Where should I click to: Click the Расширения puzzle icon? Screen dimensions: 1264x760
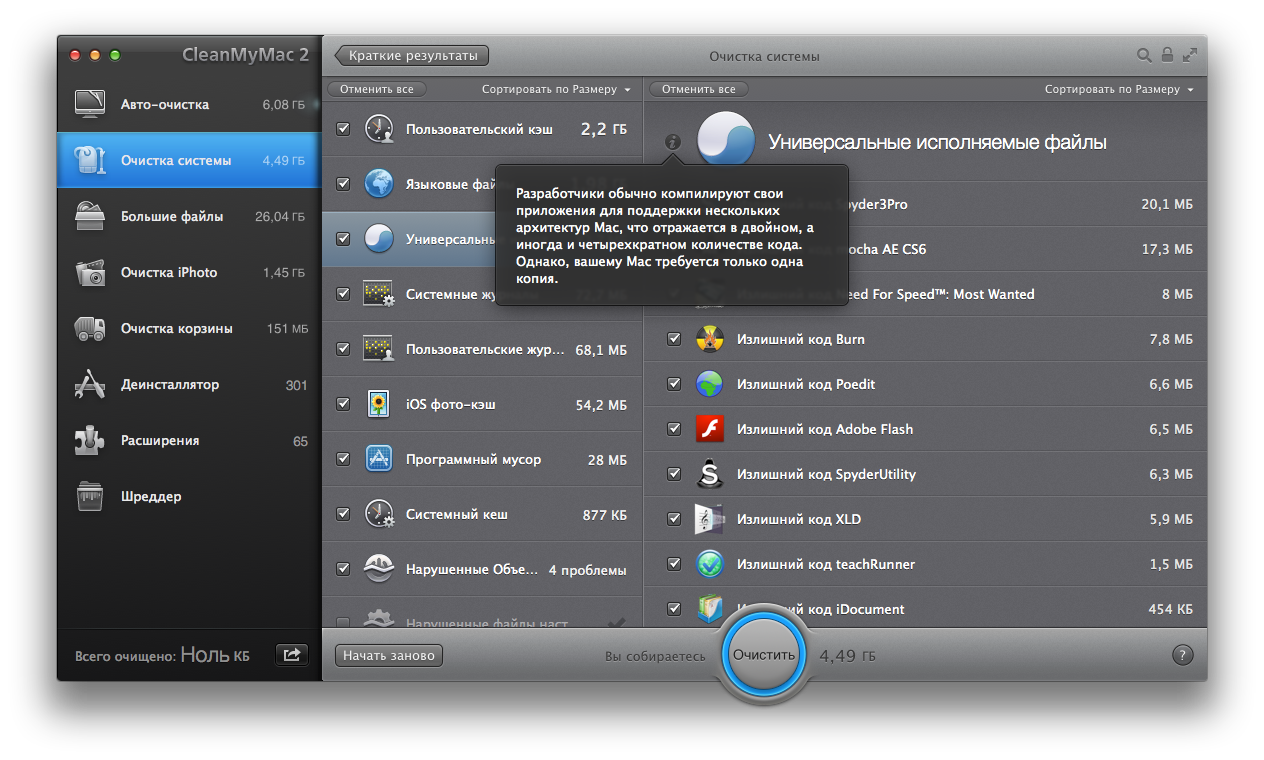(x=90, y=440)
